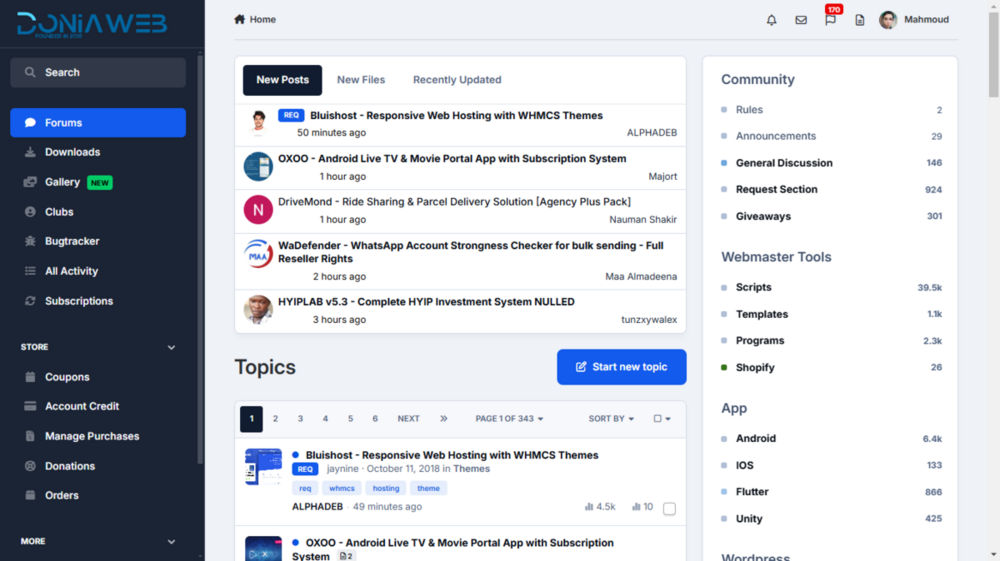Click the Donations sidebar icon

30,466
